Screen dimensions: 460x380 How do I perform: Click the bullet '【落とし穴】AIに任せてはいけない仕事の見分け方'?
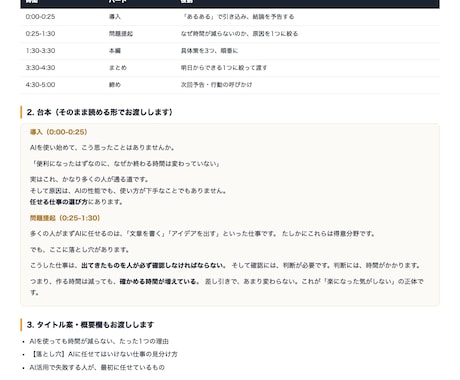pyautogui.click(x=103, y=354)
